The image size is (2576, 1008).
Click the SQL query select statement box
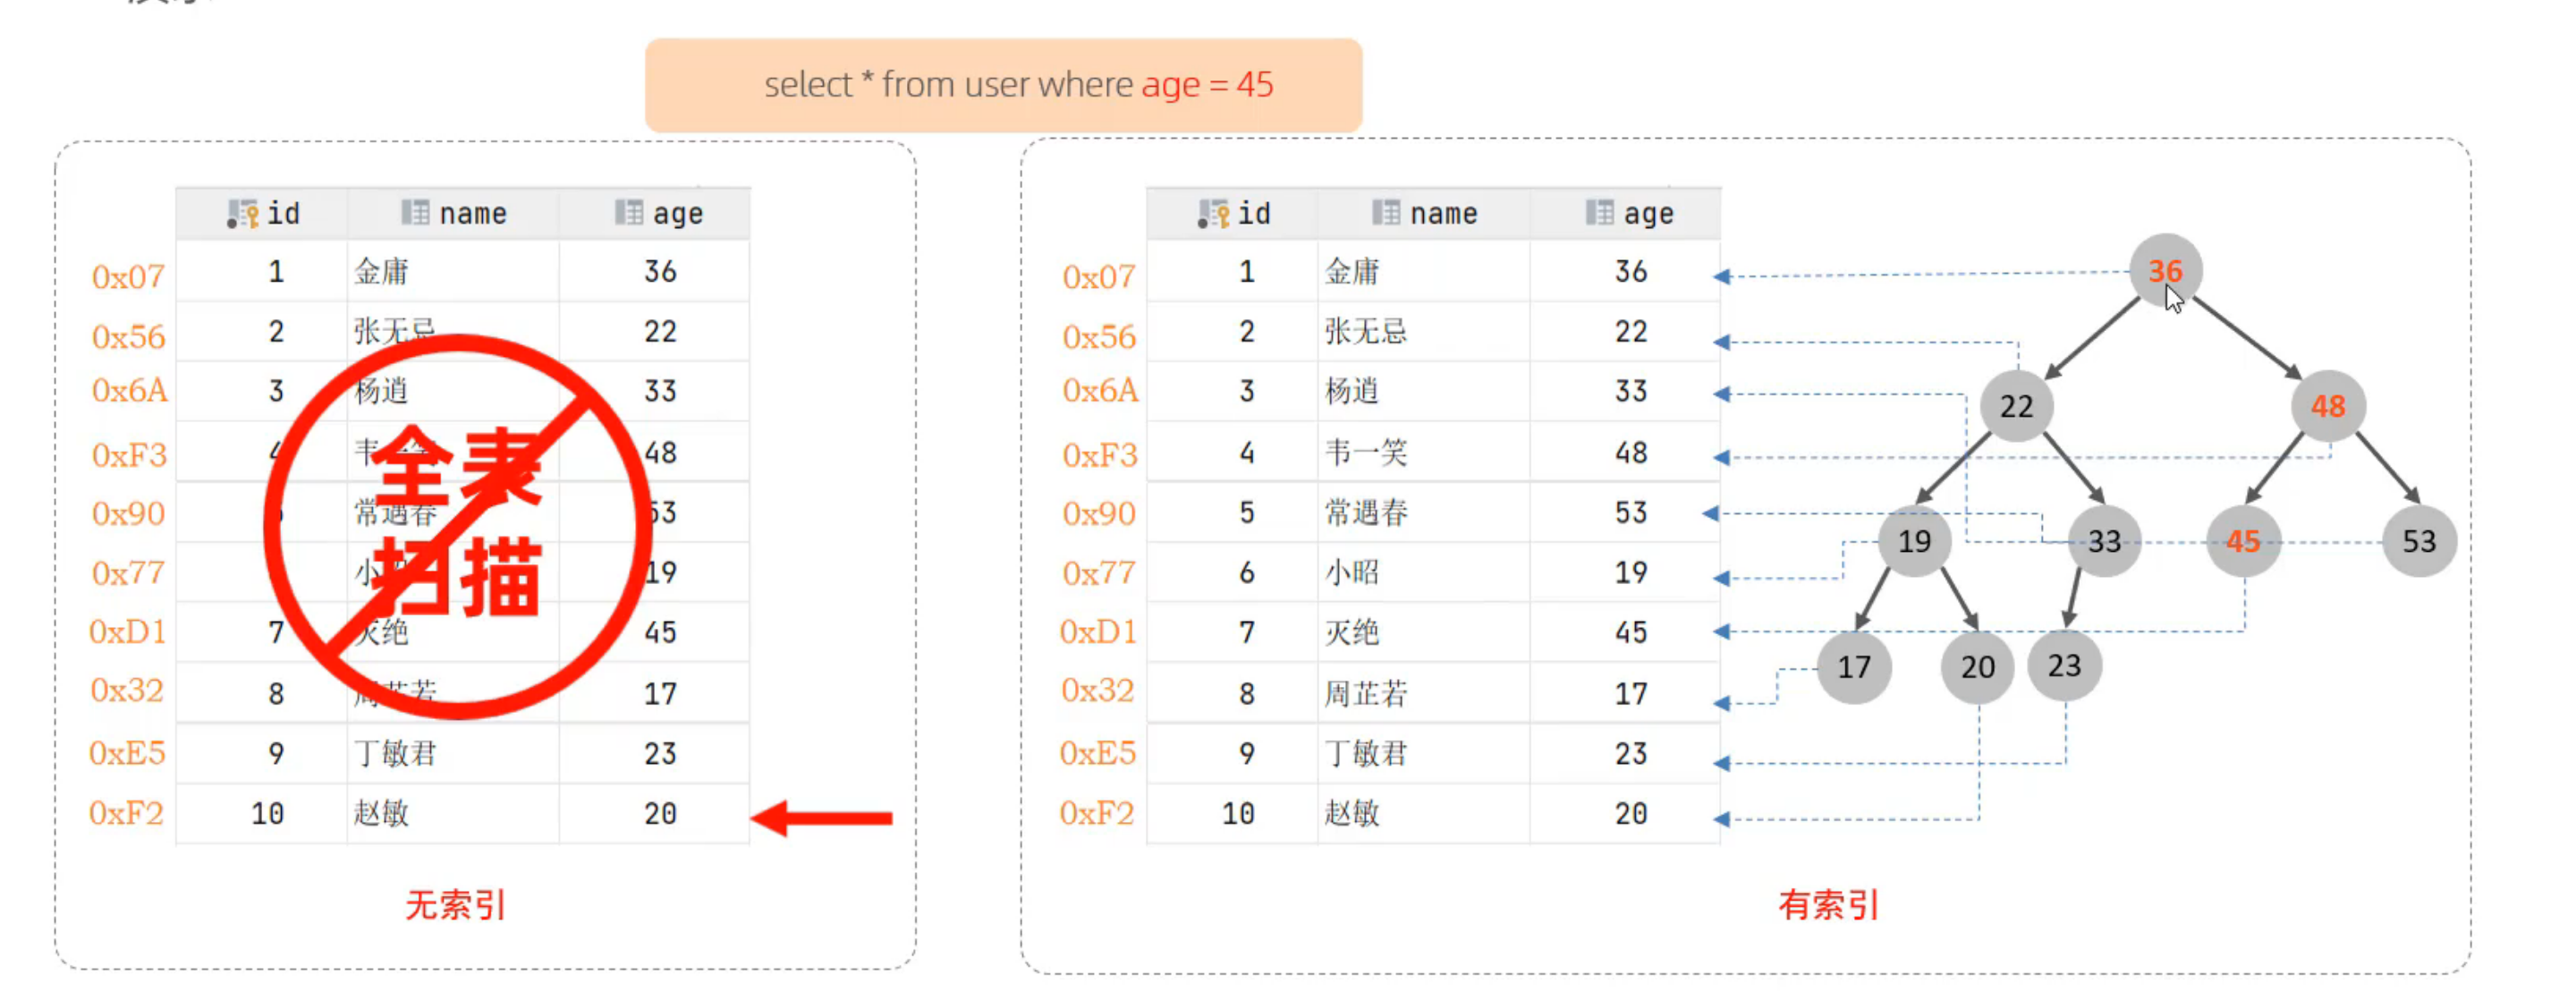tap(1003, 85)
